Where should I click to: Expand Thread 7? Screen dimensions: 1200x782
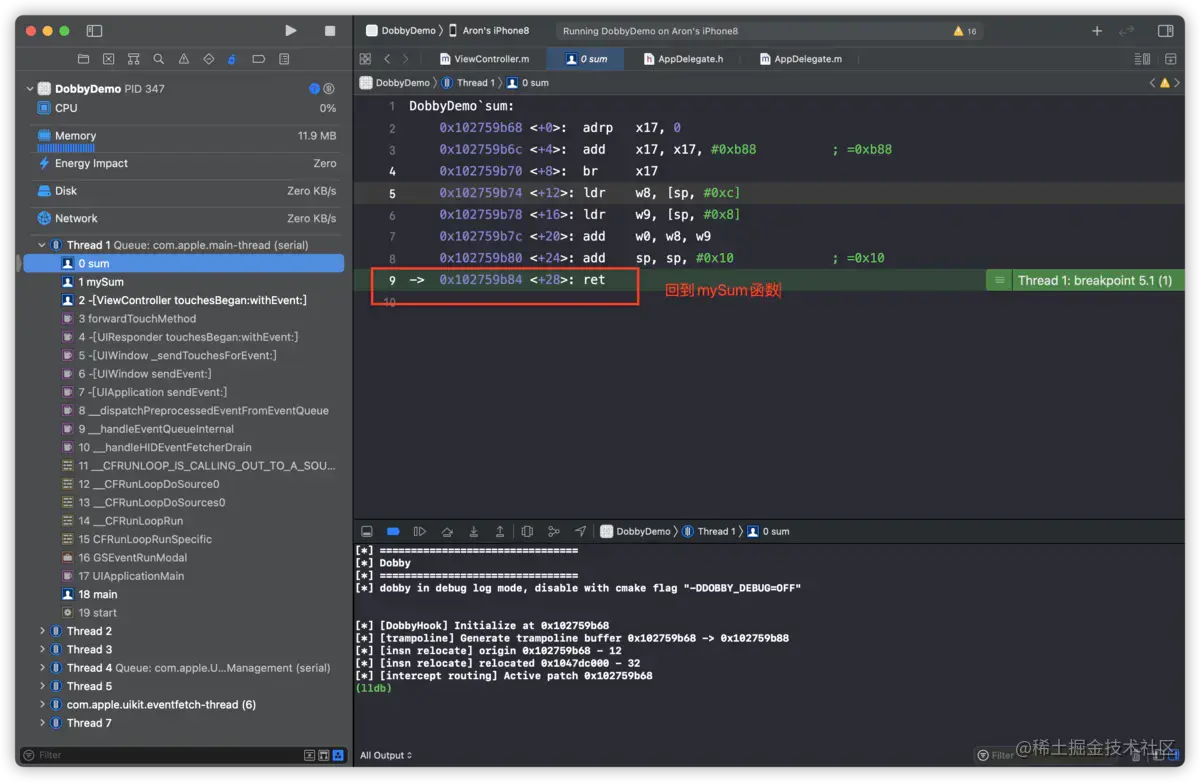(42, 723)
